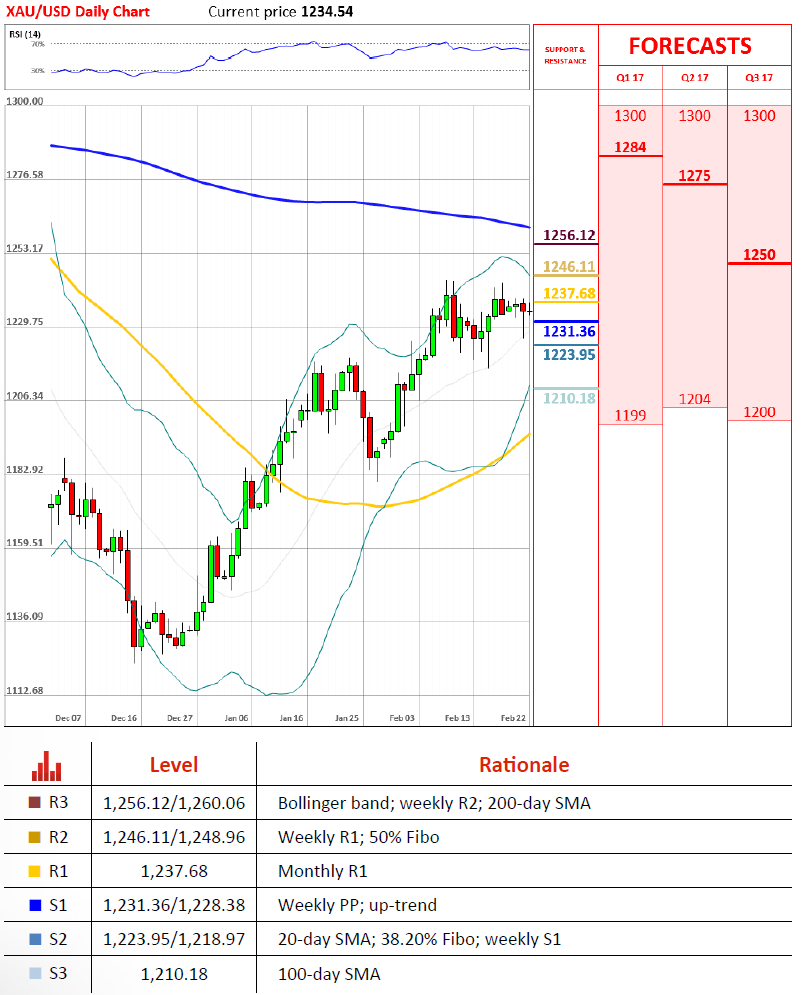Image resolution: width=801 pixels, height=995 pixels.
Task: Click the 1284 Q1 forecast value
Action: 630,147
